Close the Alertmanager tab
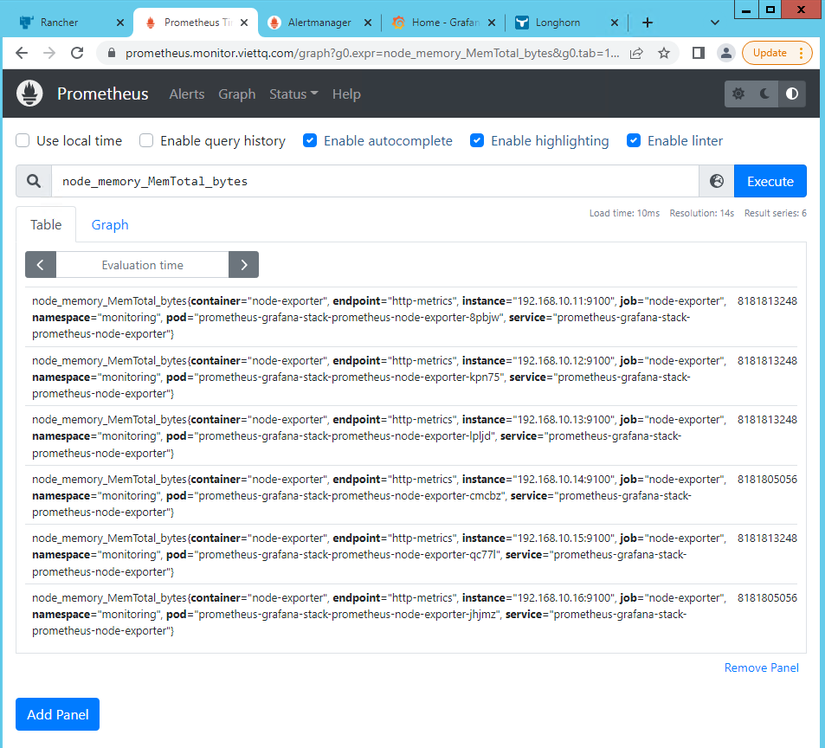Image resolution: width=825 pixels, height=748 pixels. pyautogui.click(x=368, y=23)
